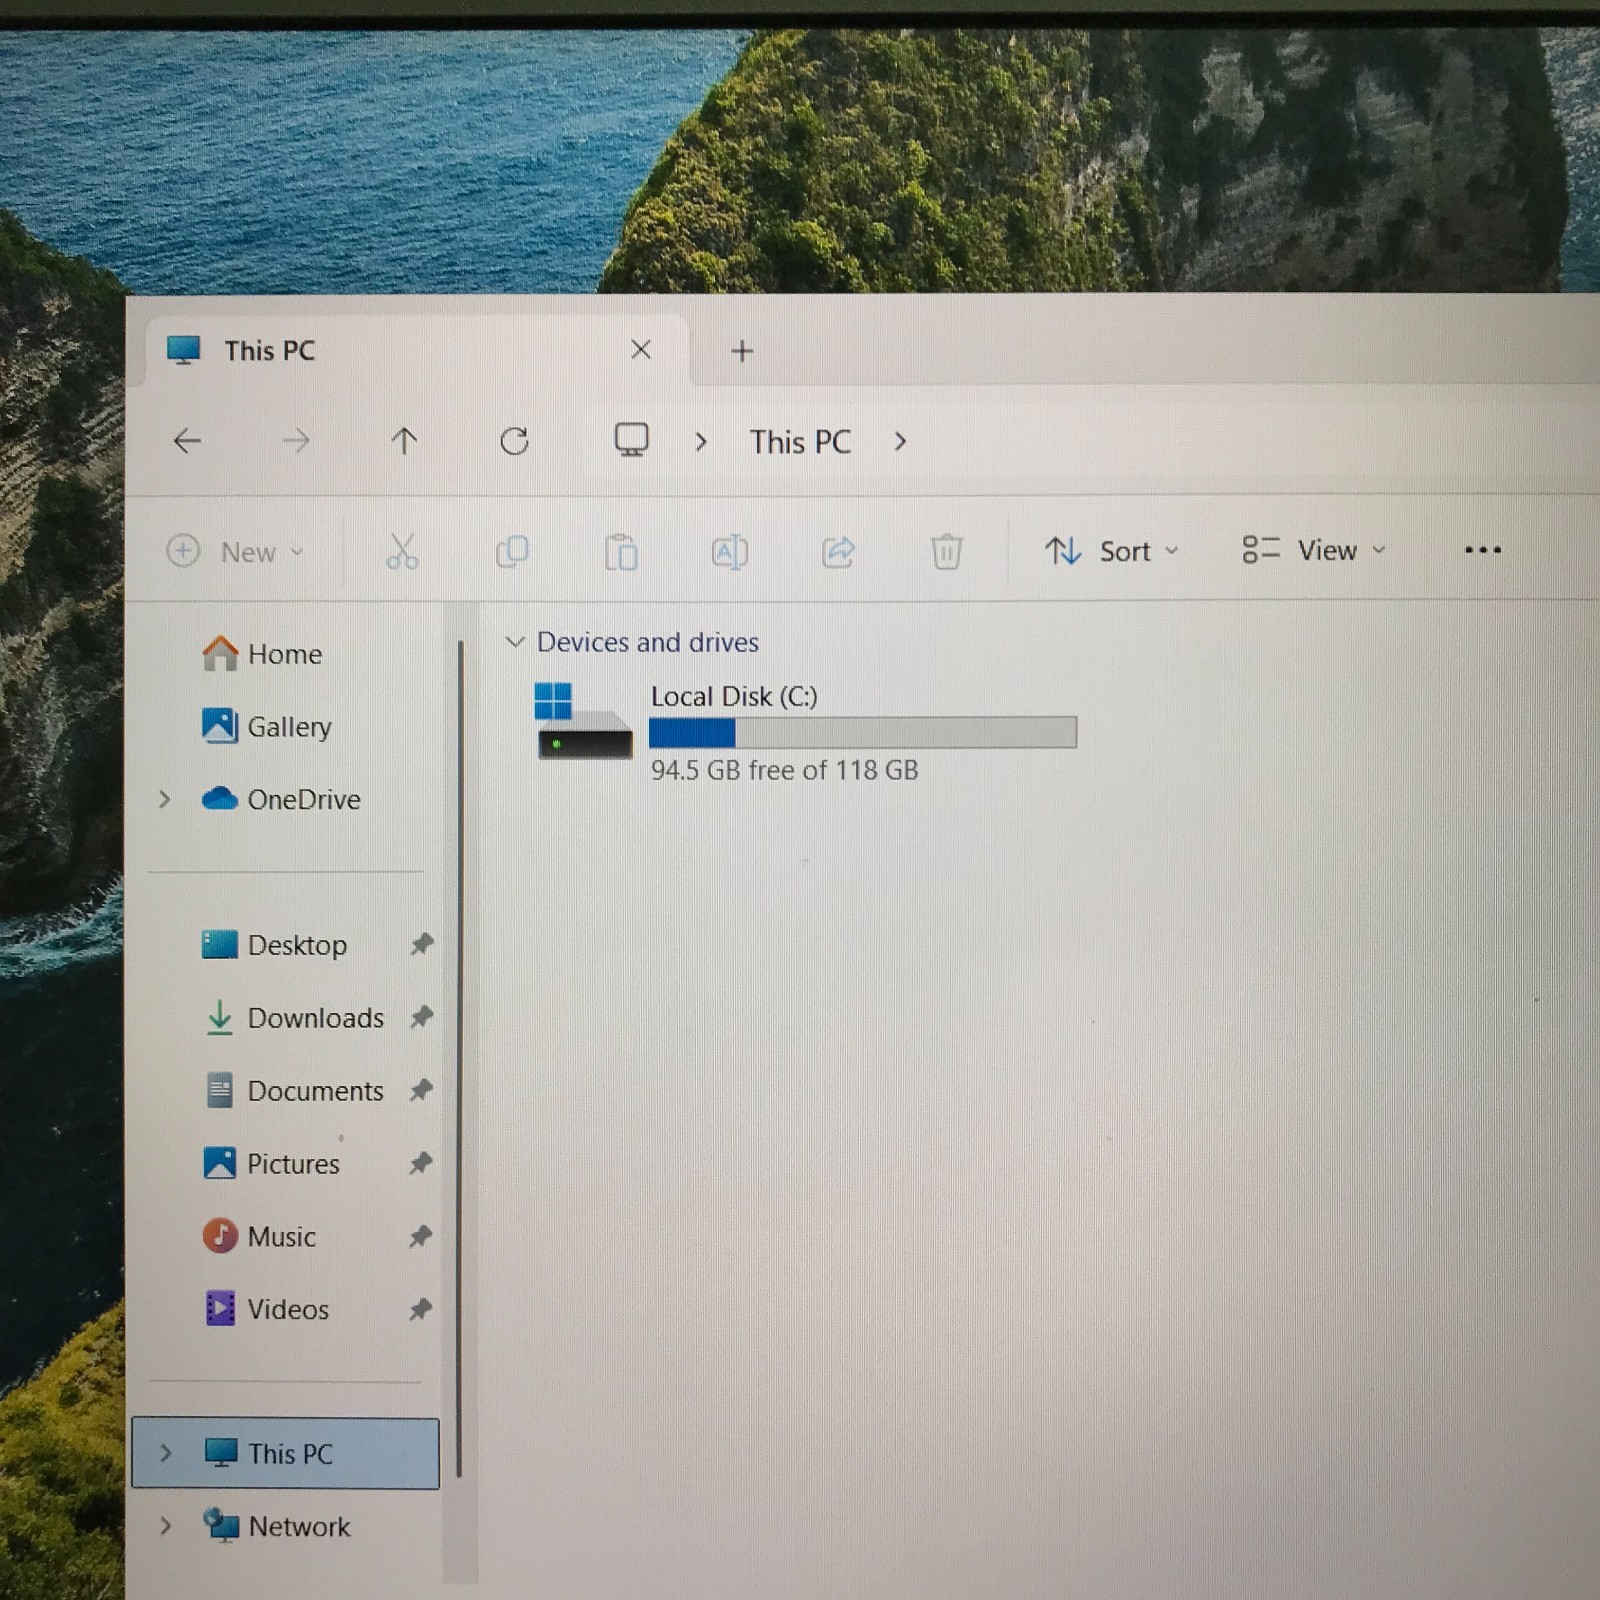Expand the This PC tree node

(166, 1453)
